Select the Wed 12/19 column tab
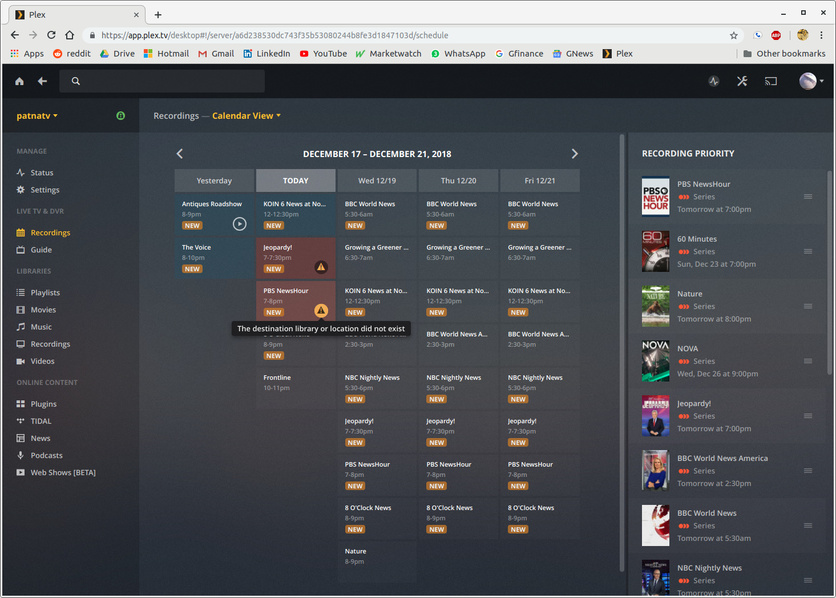Viewport: 836px width, 598px height. pyautogui.click(x=377, y=181)
